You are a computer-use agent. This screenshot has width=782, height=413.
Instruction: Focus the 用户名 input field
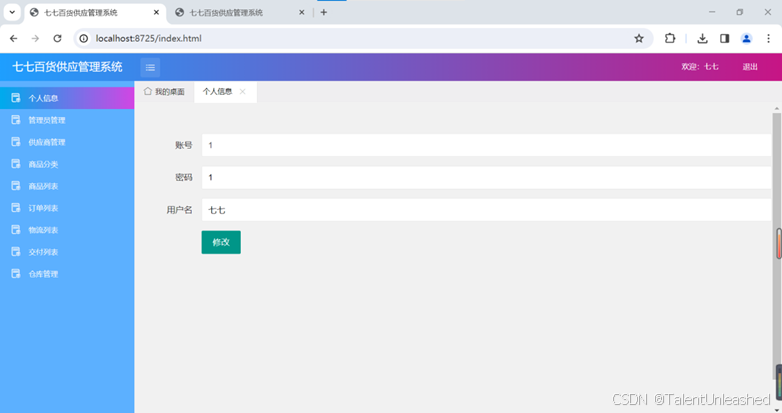pyautogui.click(x=486, y=209)
